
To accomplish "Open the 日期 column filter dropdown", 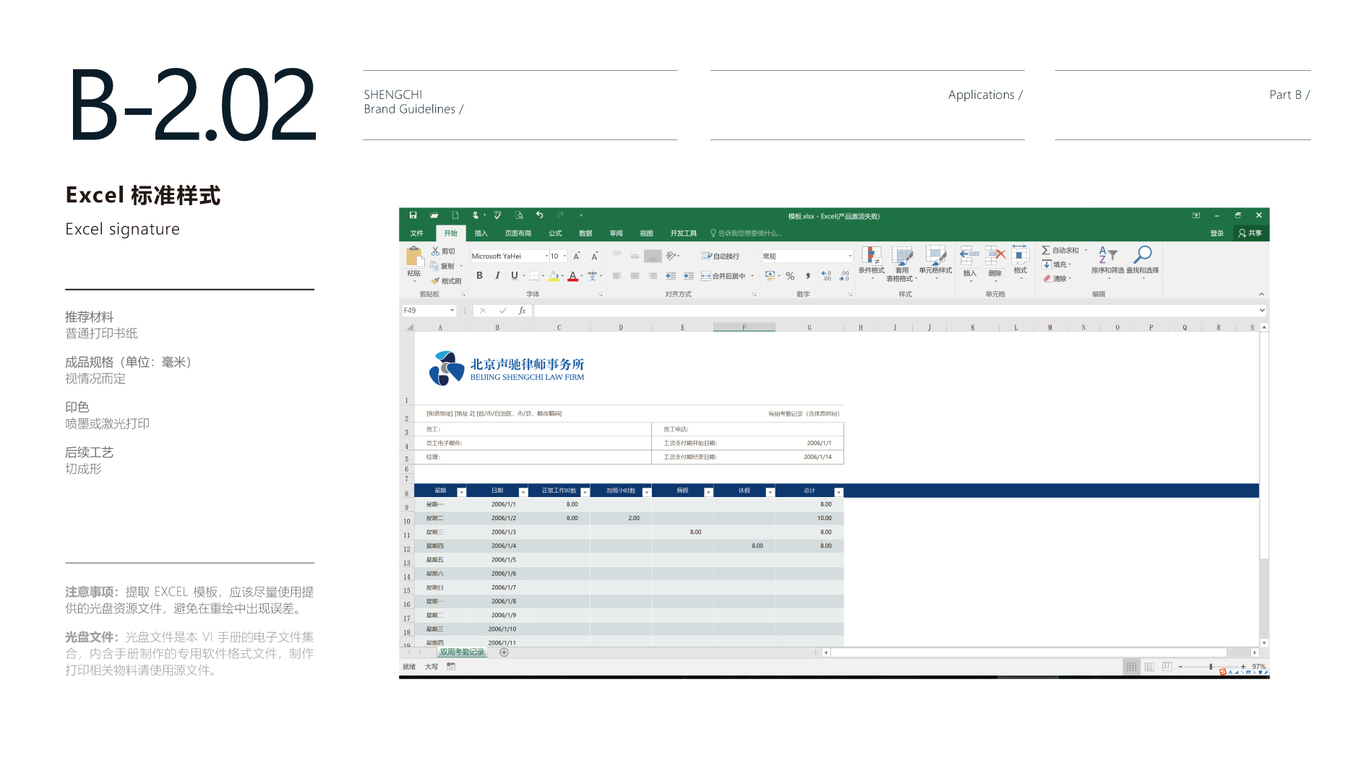I will pyautogui.click(x=523, y=492).
